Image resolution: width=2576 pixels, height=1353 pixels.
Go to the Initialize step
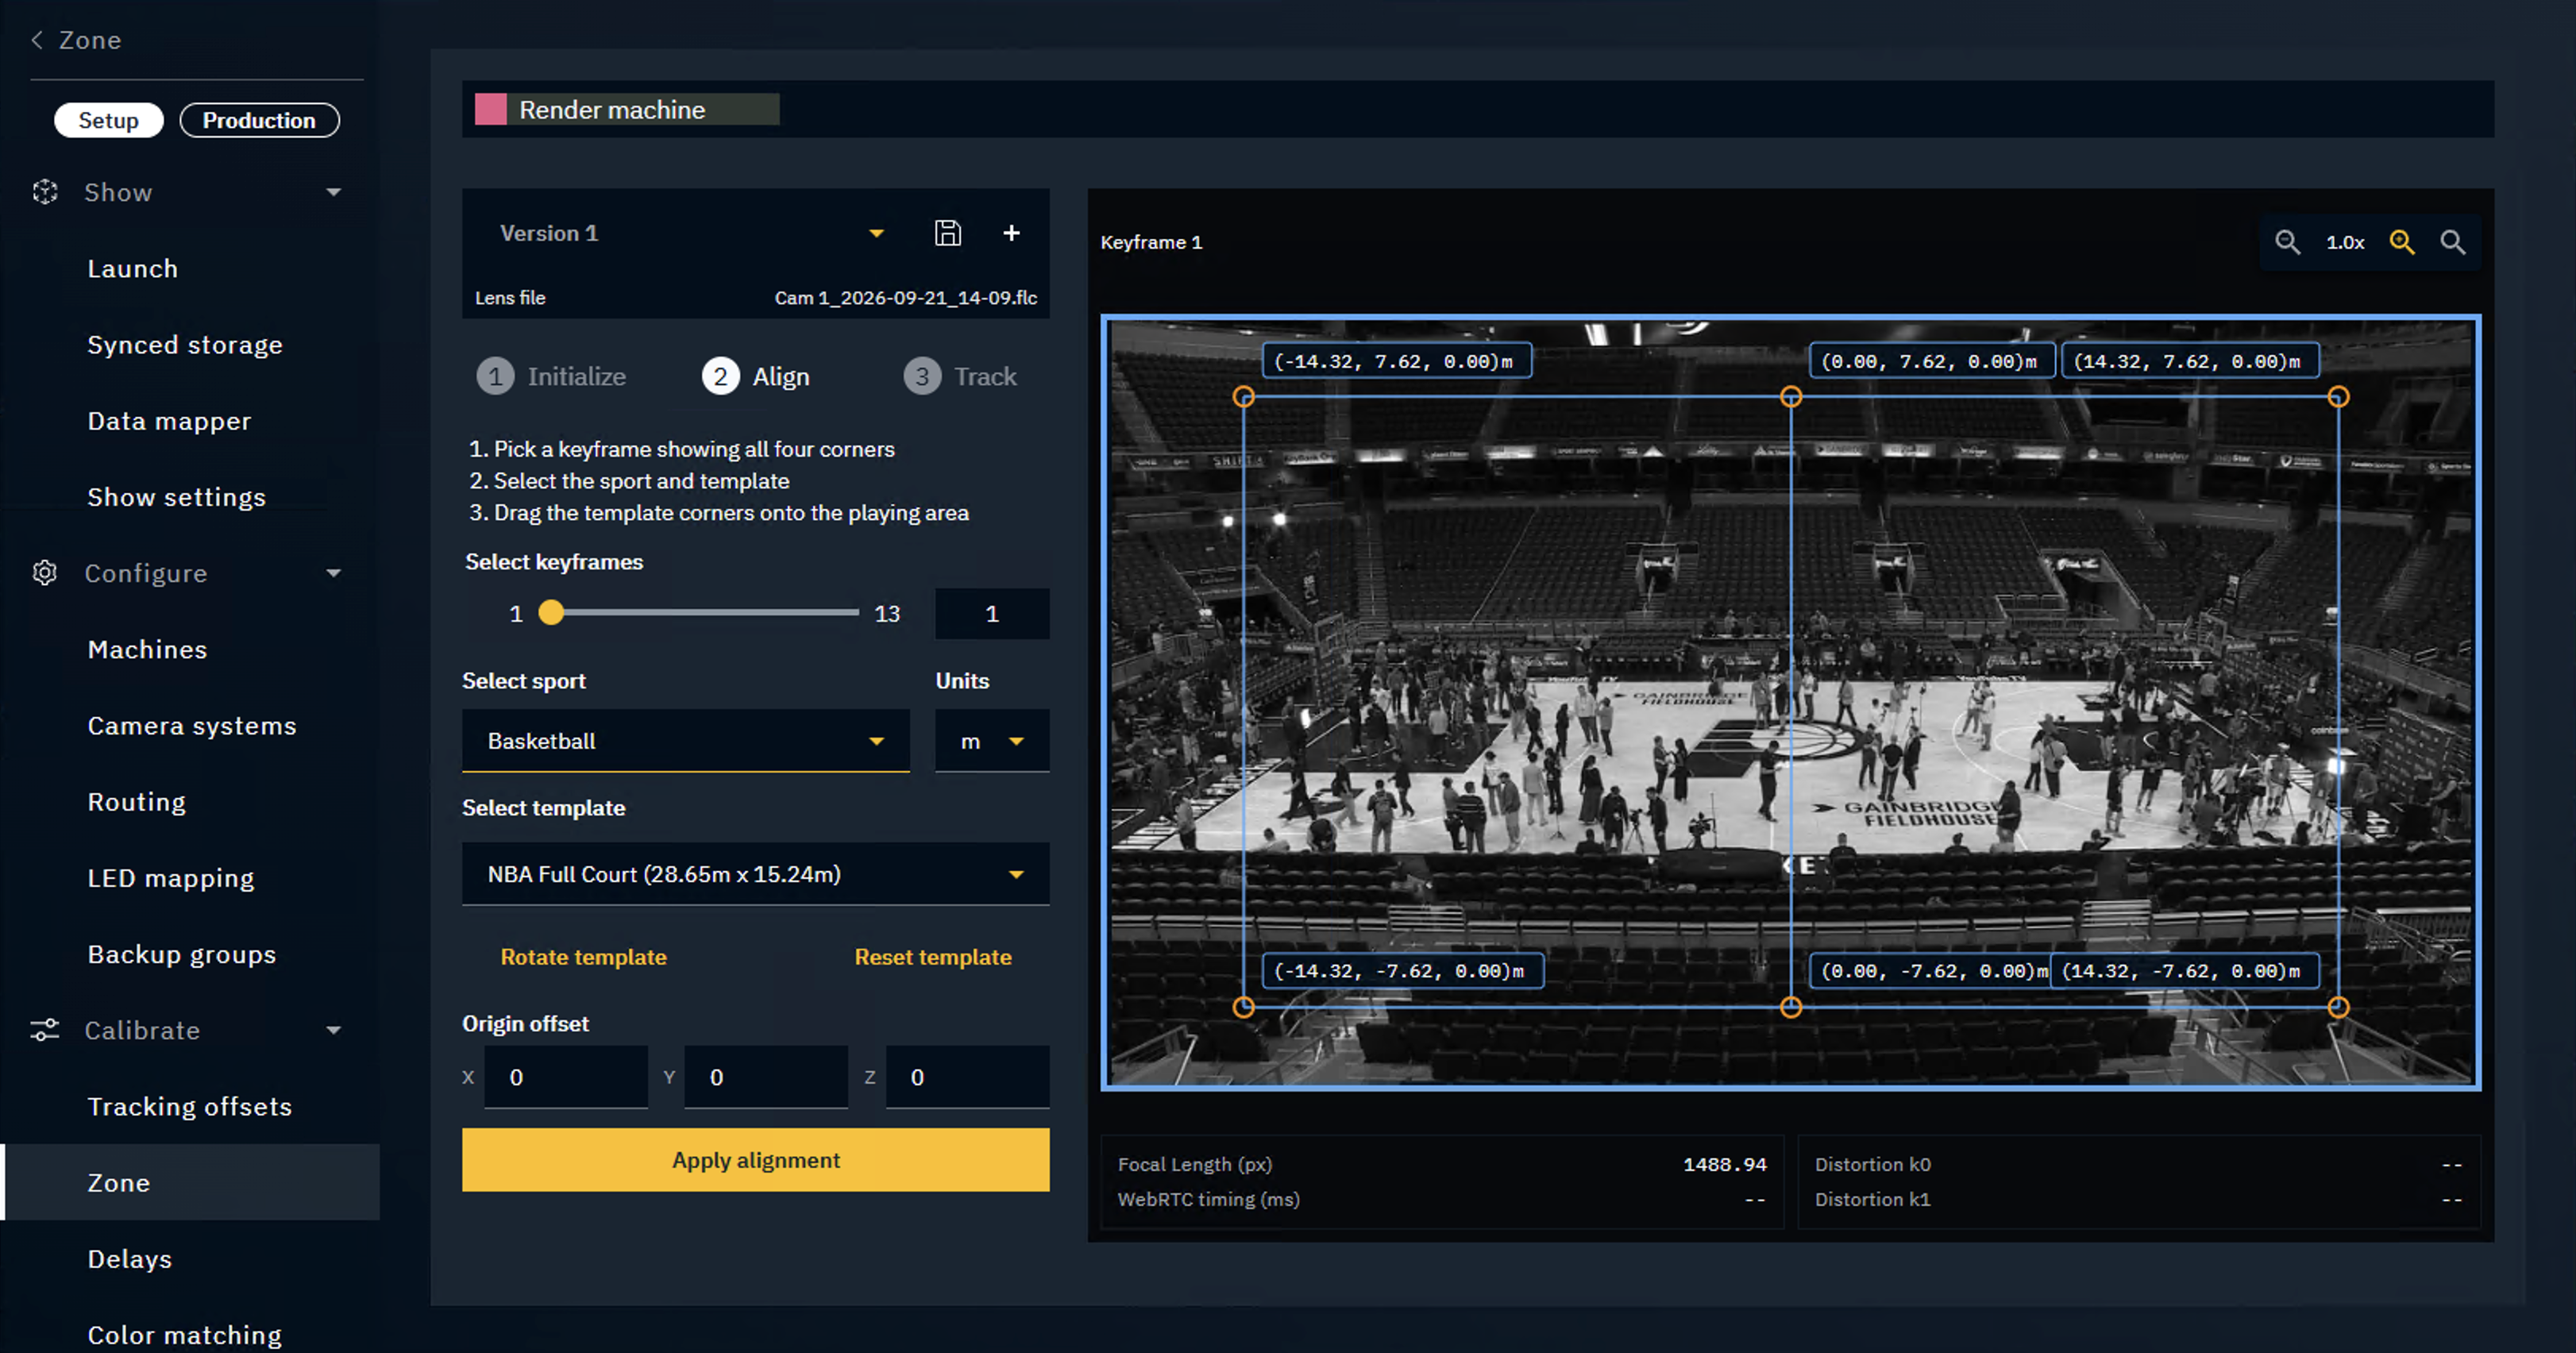[552, 377]
